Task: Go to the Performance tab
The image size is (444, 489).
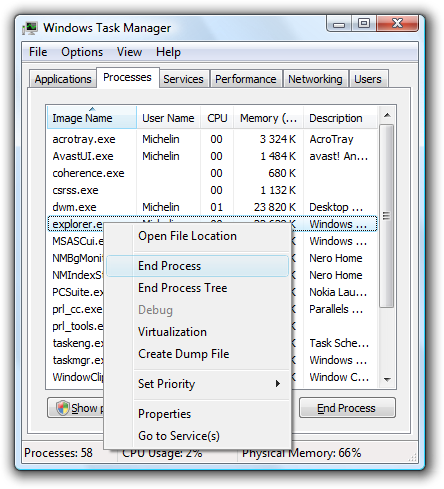Action: (246, 79)
